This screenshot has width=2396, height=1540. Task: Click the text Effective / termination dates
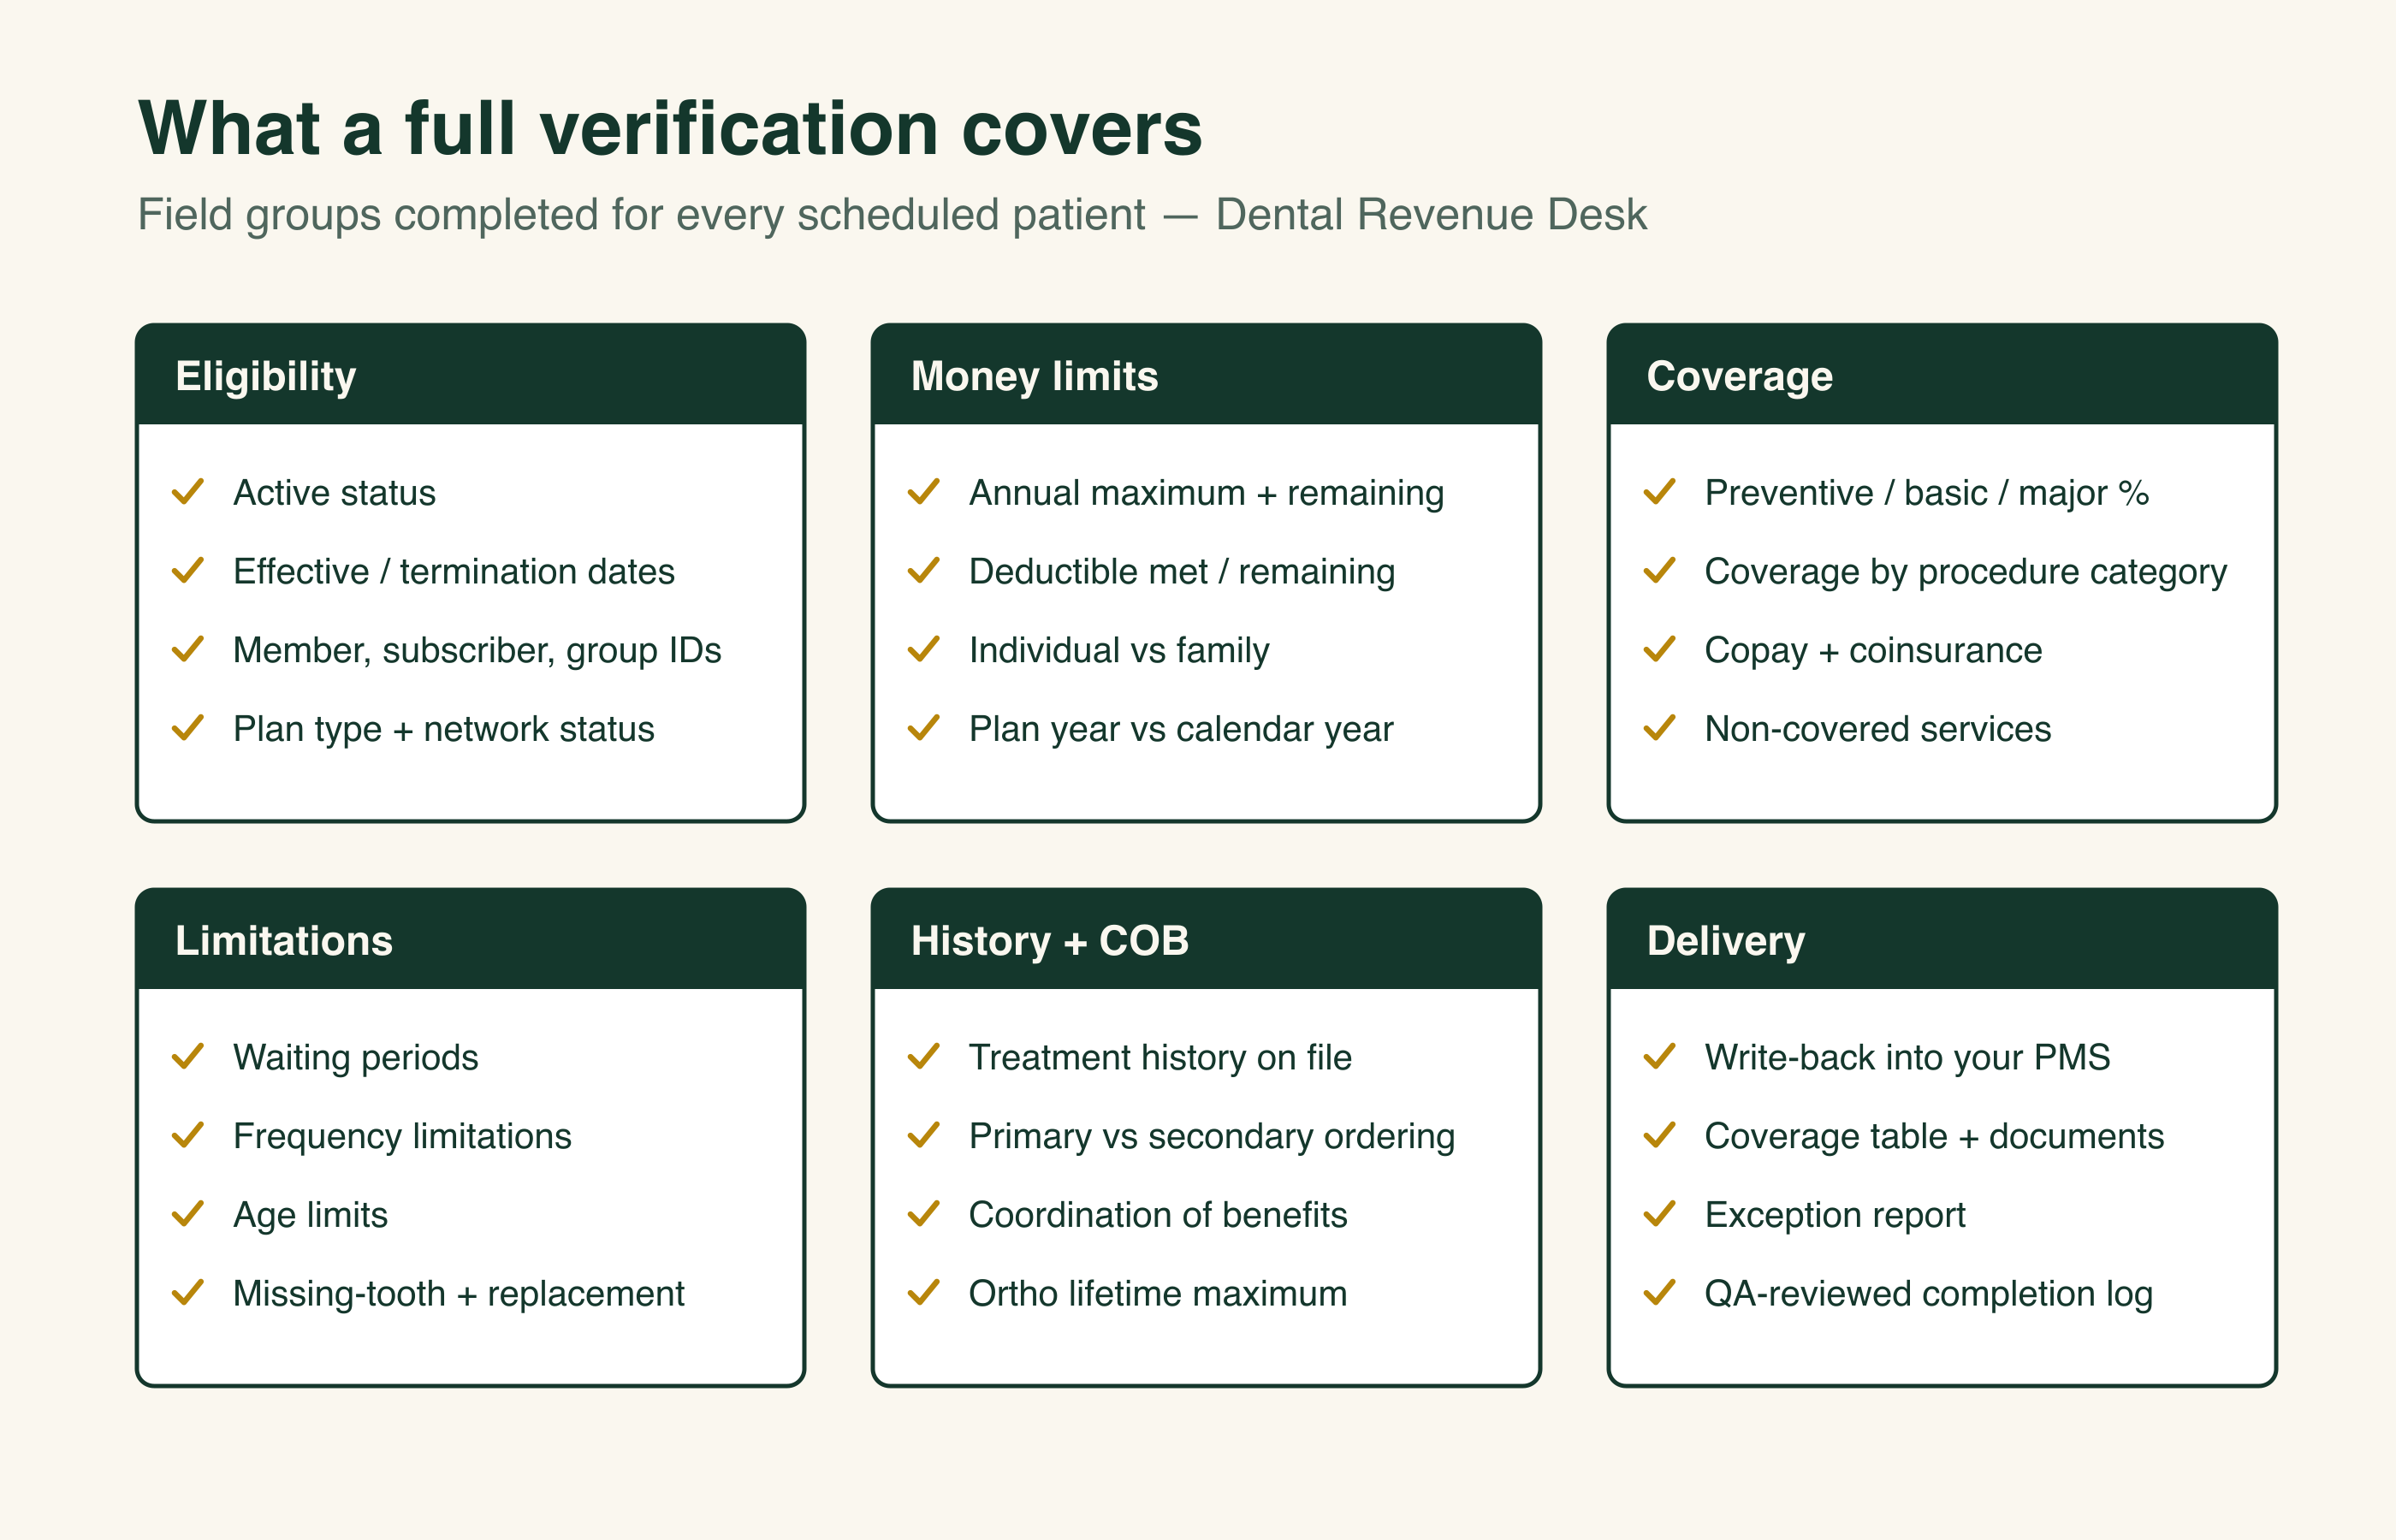[454, 572]
